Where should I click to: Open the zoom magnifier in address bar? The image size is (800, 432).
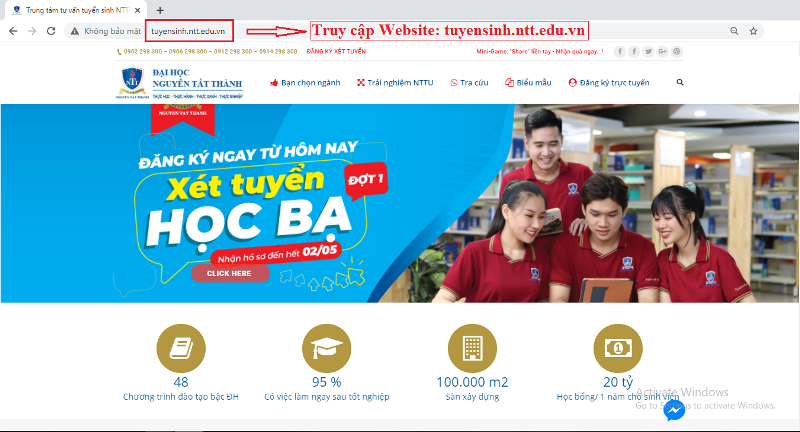pos(734,31)
